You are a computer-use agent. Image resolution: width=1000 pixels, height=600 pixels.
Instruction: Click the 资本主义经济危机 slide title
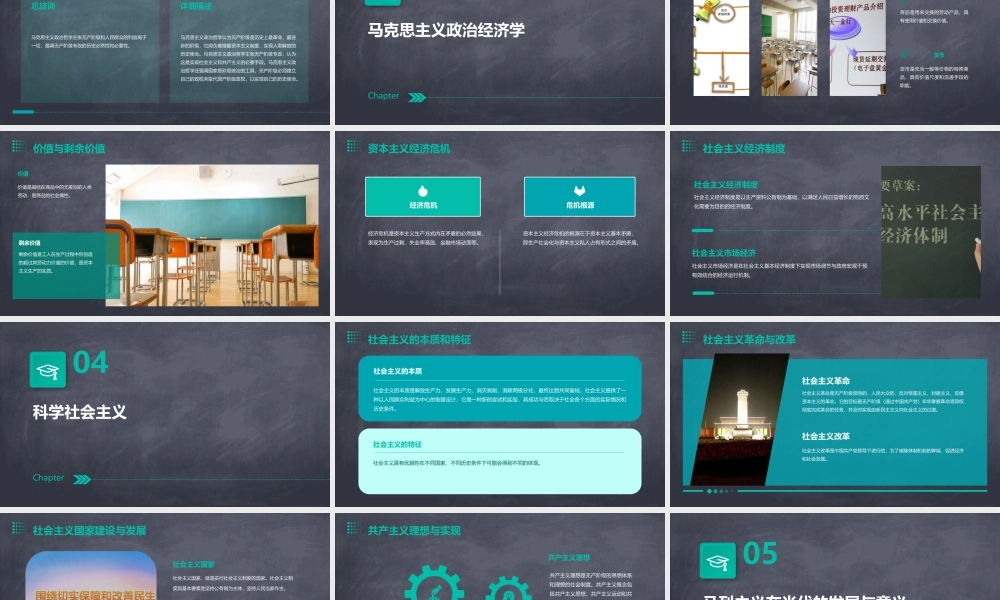coord(409,149)
